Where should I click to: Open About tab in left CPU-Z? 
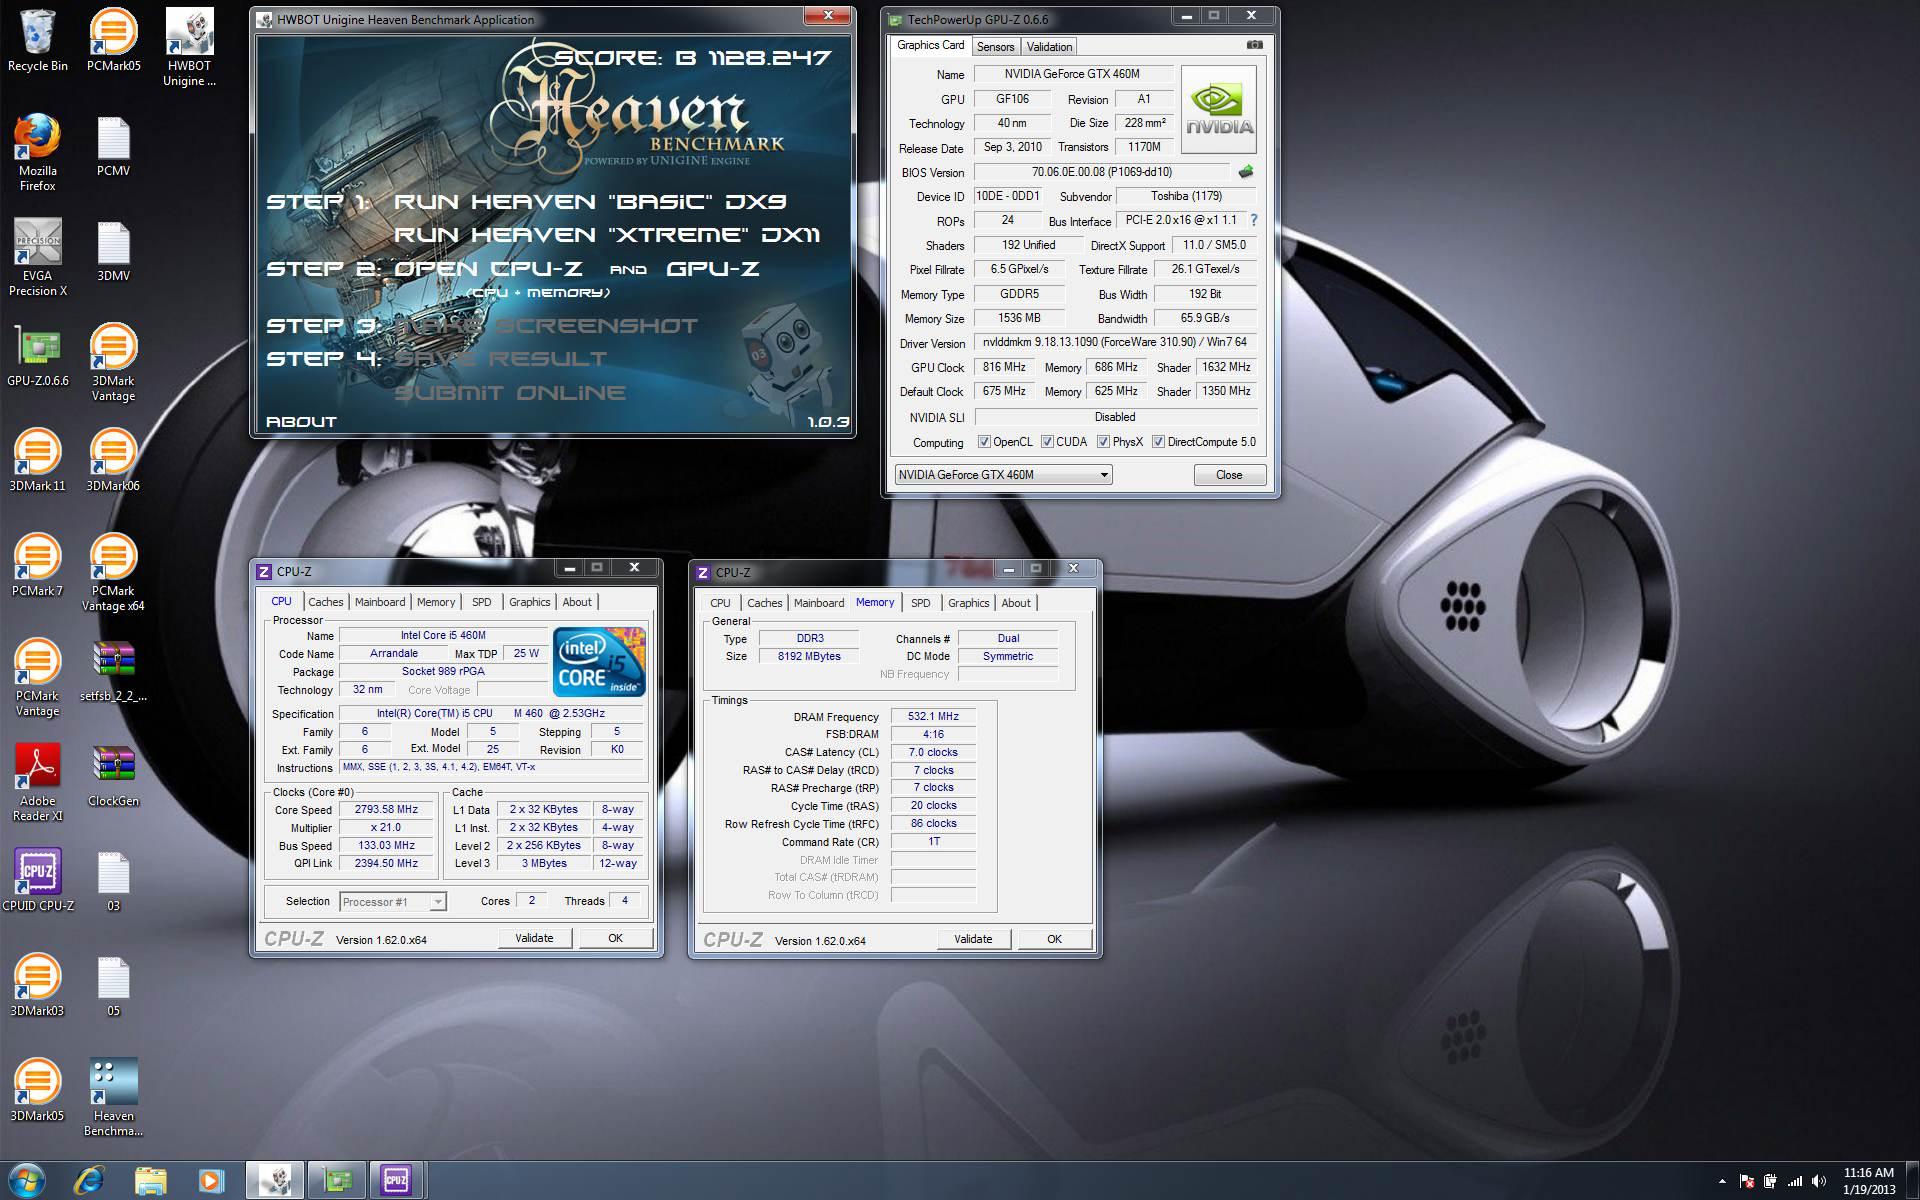577,602
